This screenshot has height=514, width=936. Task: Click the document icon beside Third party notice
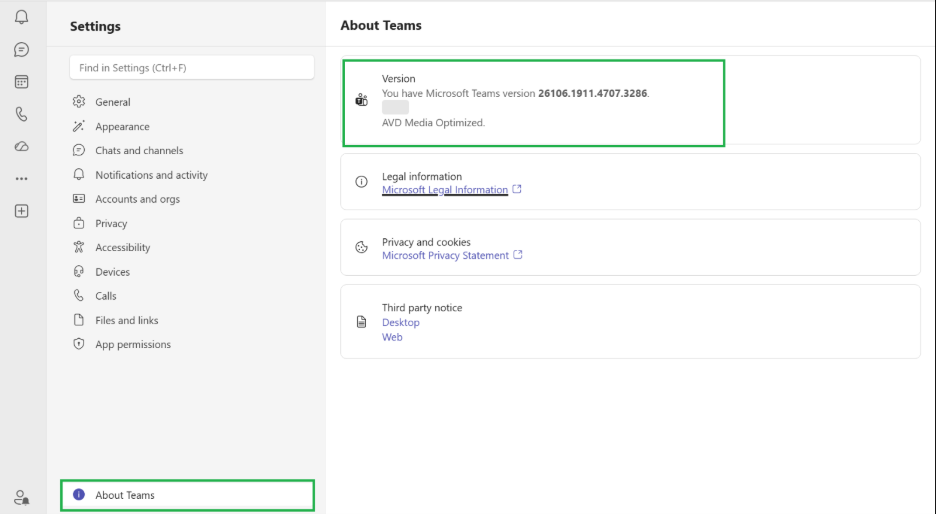coord(362,322)
